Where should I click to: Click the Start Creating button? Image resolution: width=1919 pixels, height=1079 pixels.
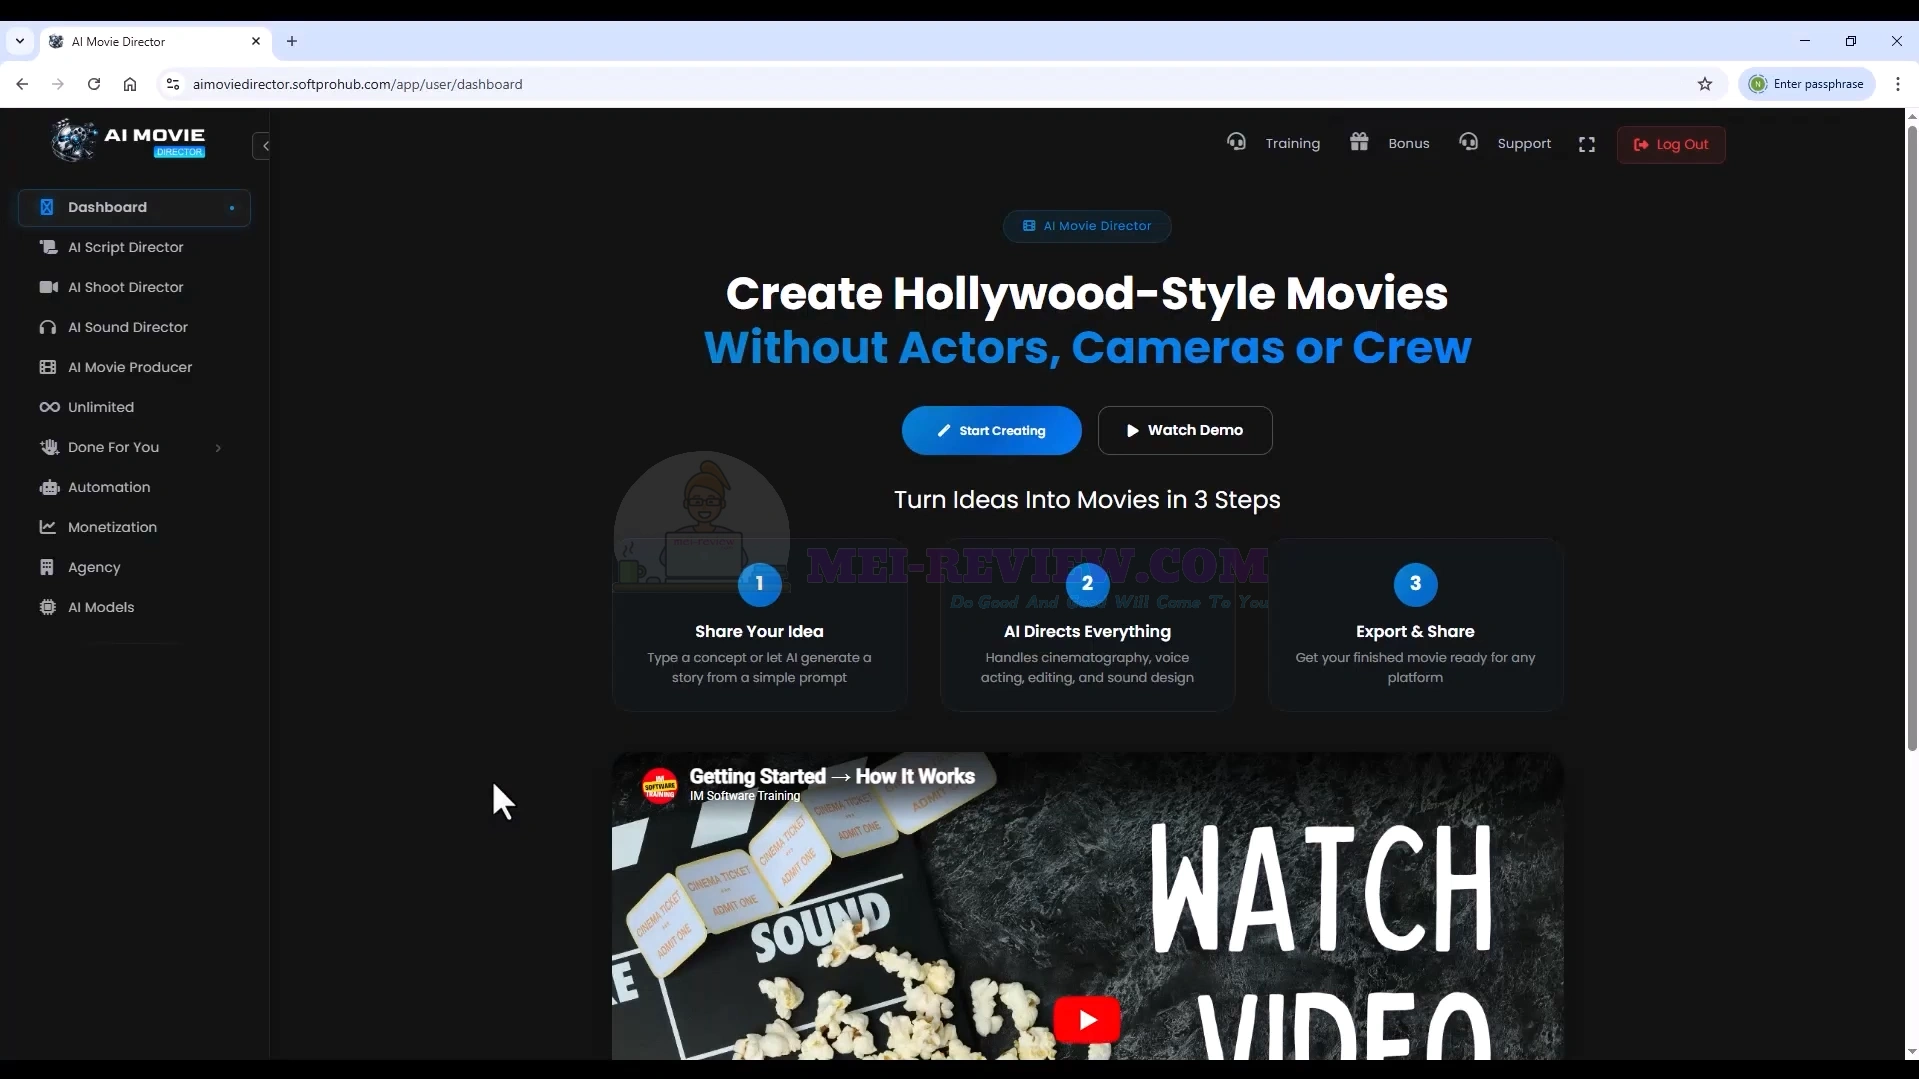[991, 430]
